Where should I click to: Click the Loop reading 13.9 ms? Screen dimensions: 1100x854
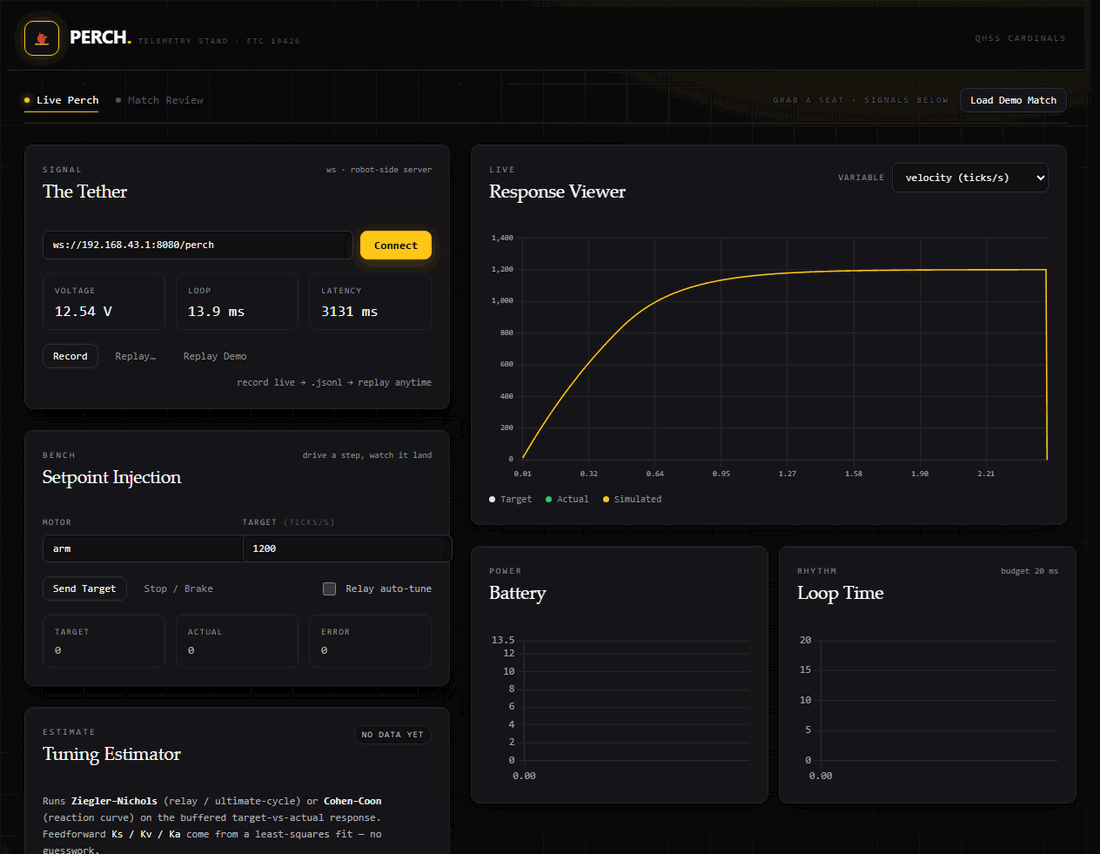pyautogui.click(x=216, y=311)
